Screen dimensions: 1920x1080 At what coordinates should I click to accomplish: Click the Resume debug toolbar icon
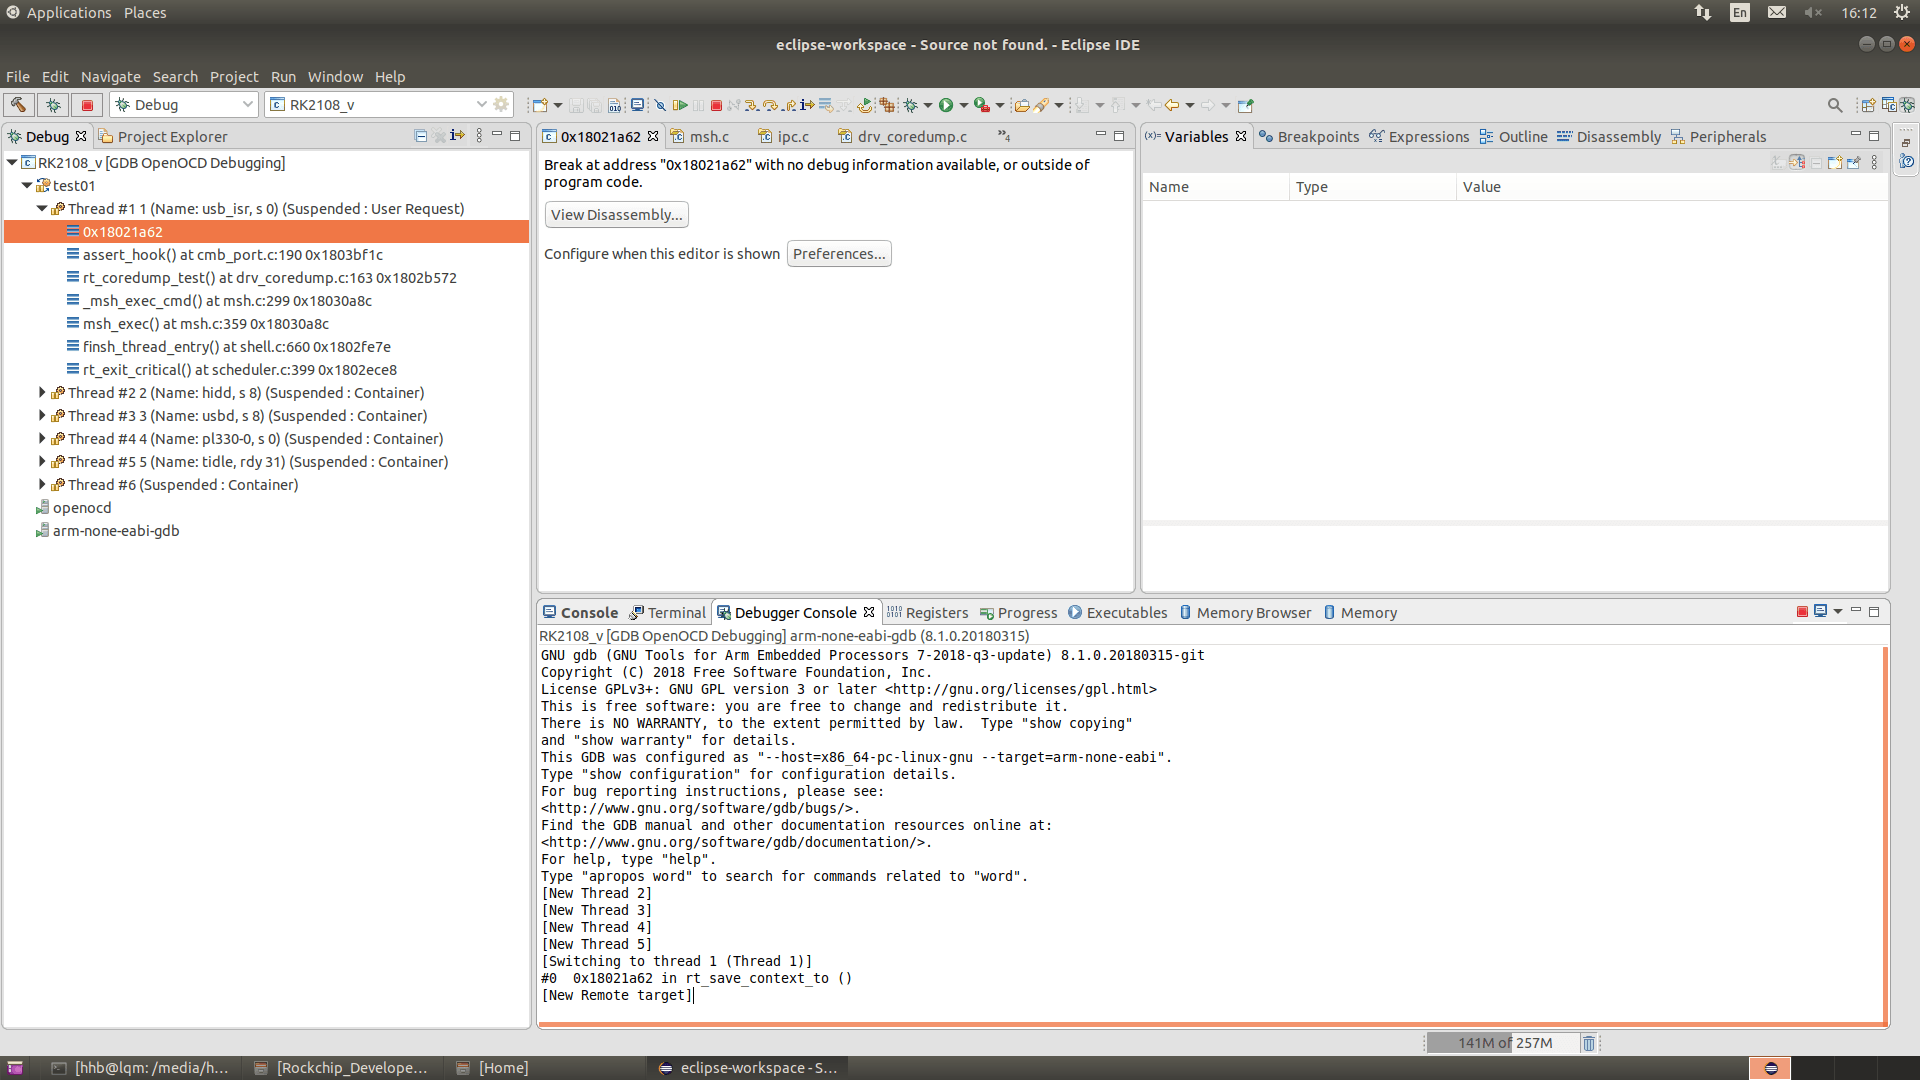680,105
